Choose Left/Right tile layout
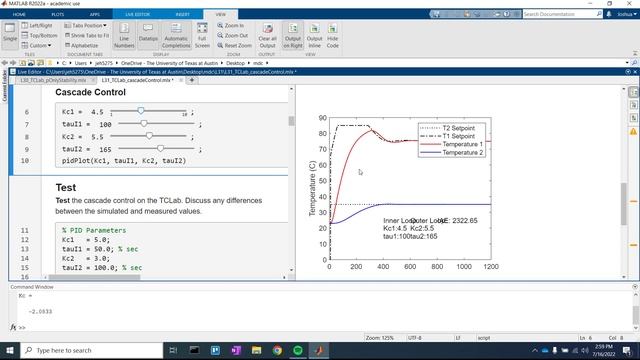The width and height of the screenshot is (640, 360). tap(37, 25)
